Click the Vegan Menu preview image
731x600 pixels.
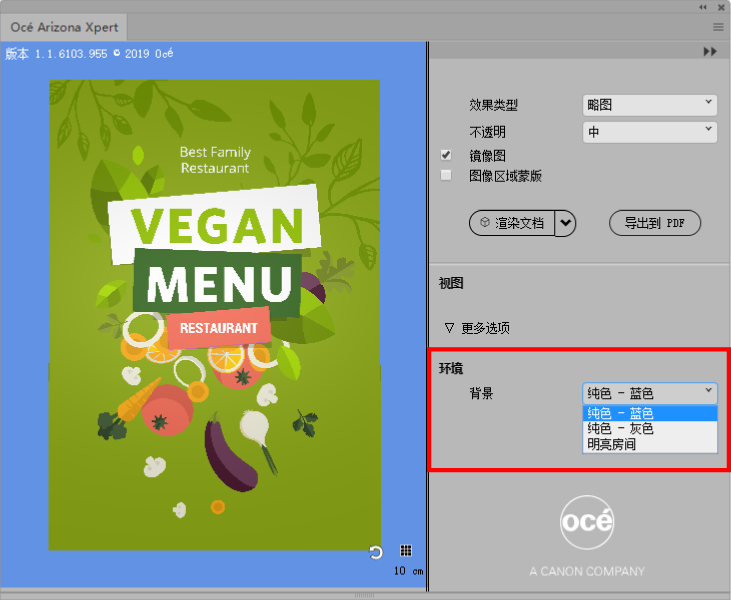point(214,314)
